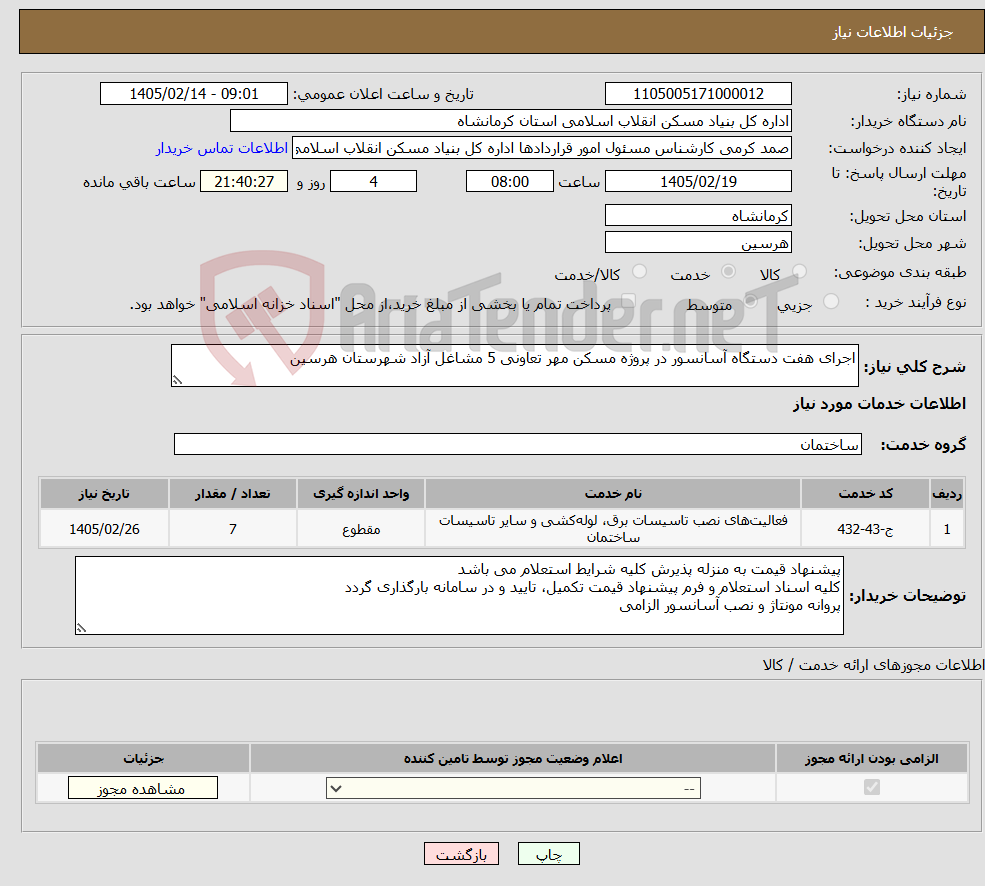Click the request creator field
Viewport: 985px width, 886px height.
(x=541, y=148)
